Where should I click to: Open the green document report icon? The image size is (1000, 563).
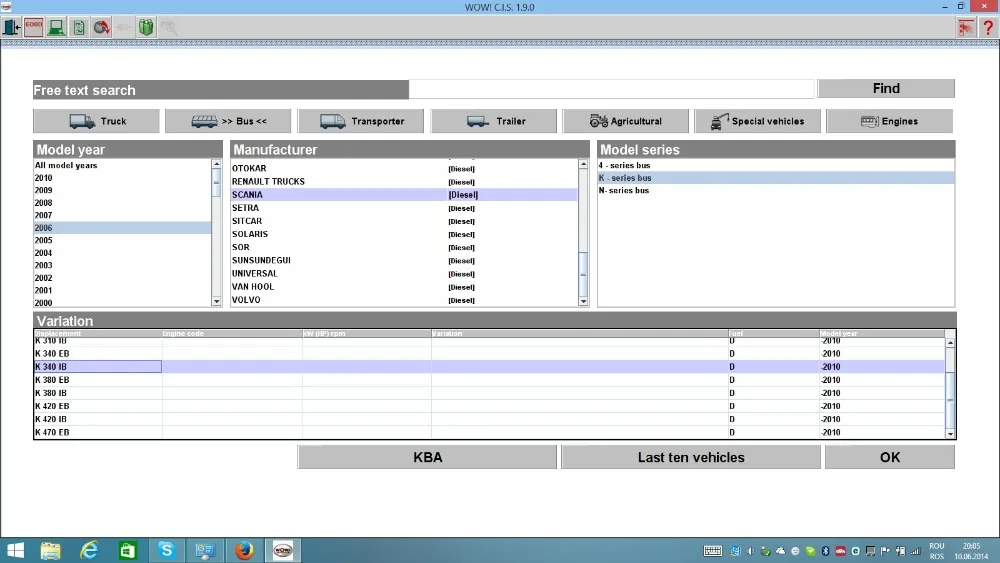click(78, 27)
